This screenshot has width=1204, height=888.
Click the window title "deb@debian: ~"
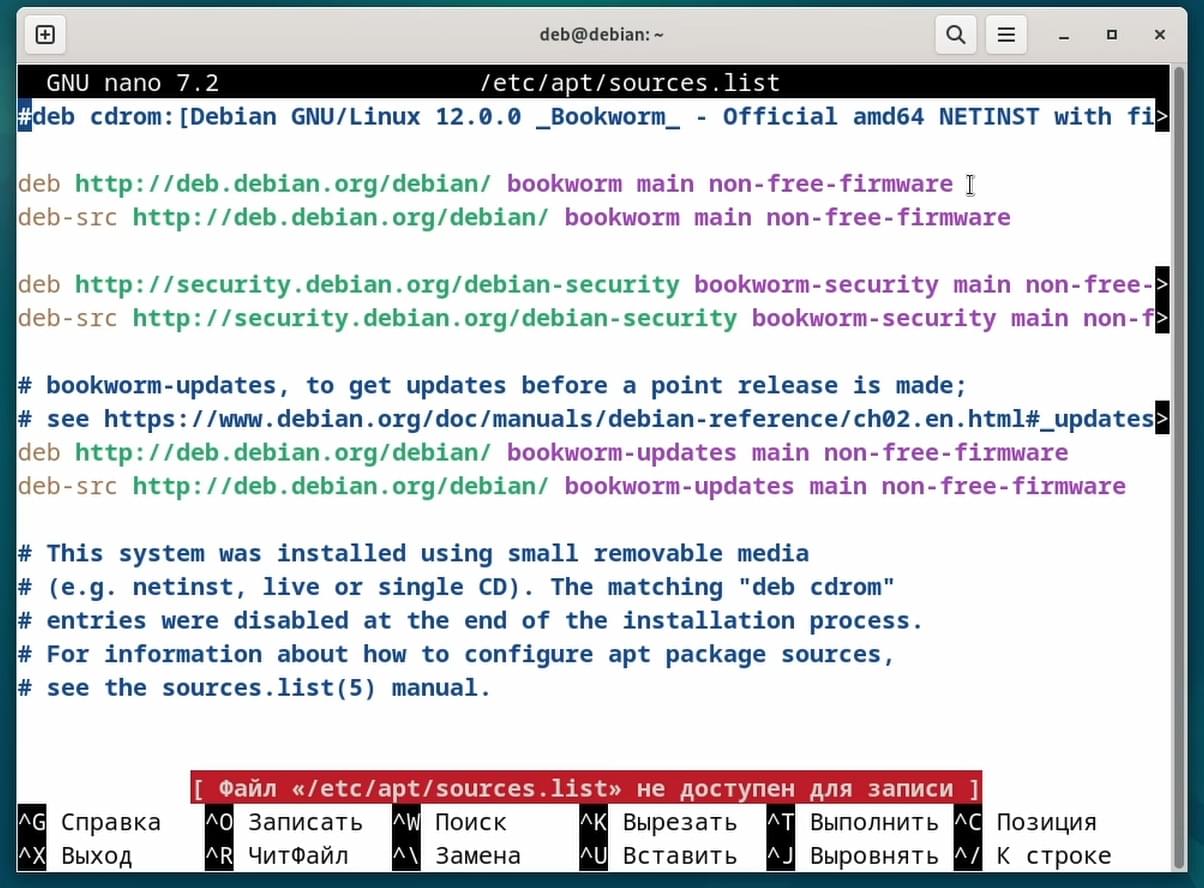click(x=602, y=35)
